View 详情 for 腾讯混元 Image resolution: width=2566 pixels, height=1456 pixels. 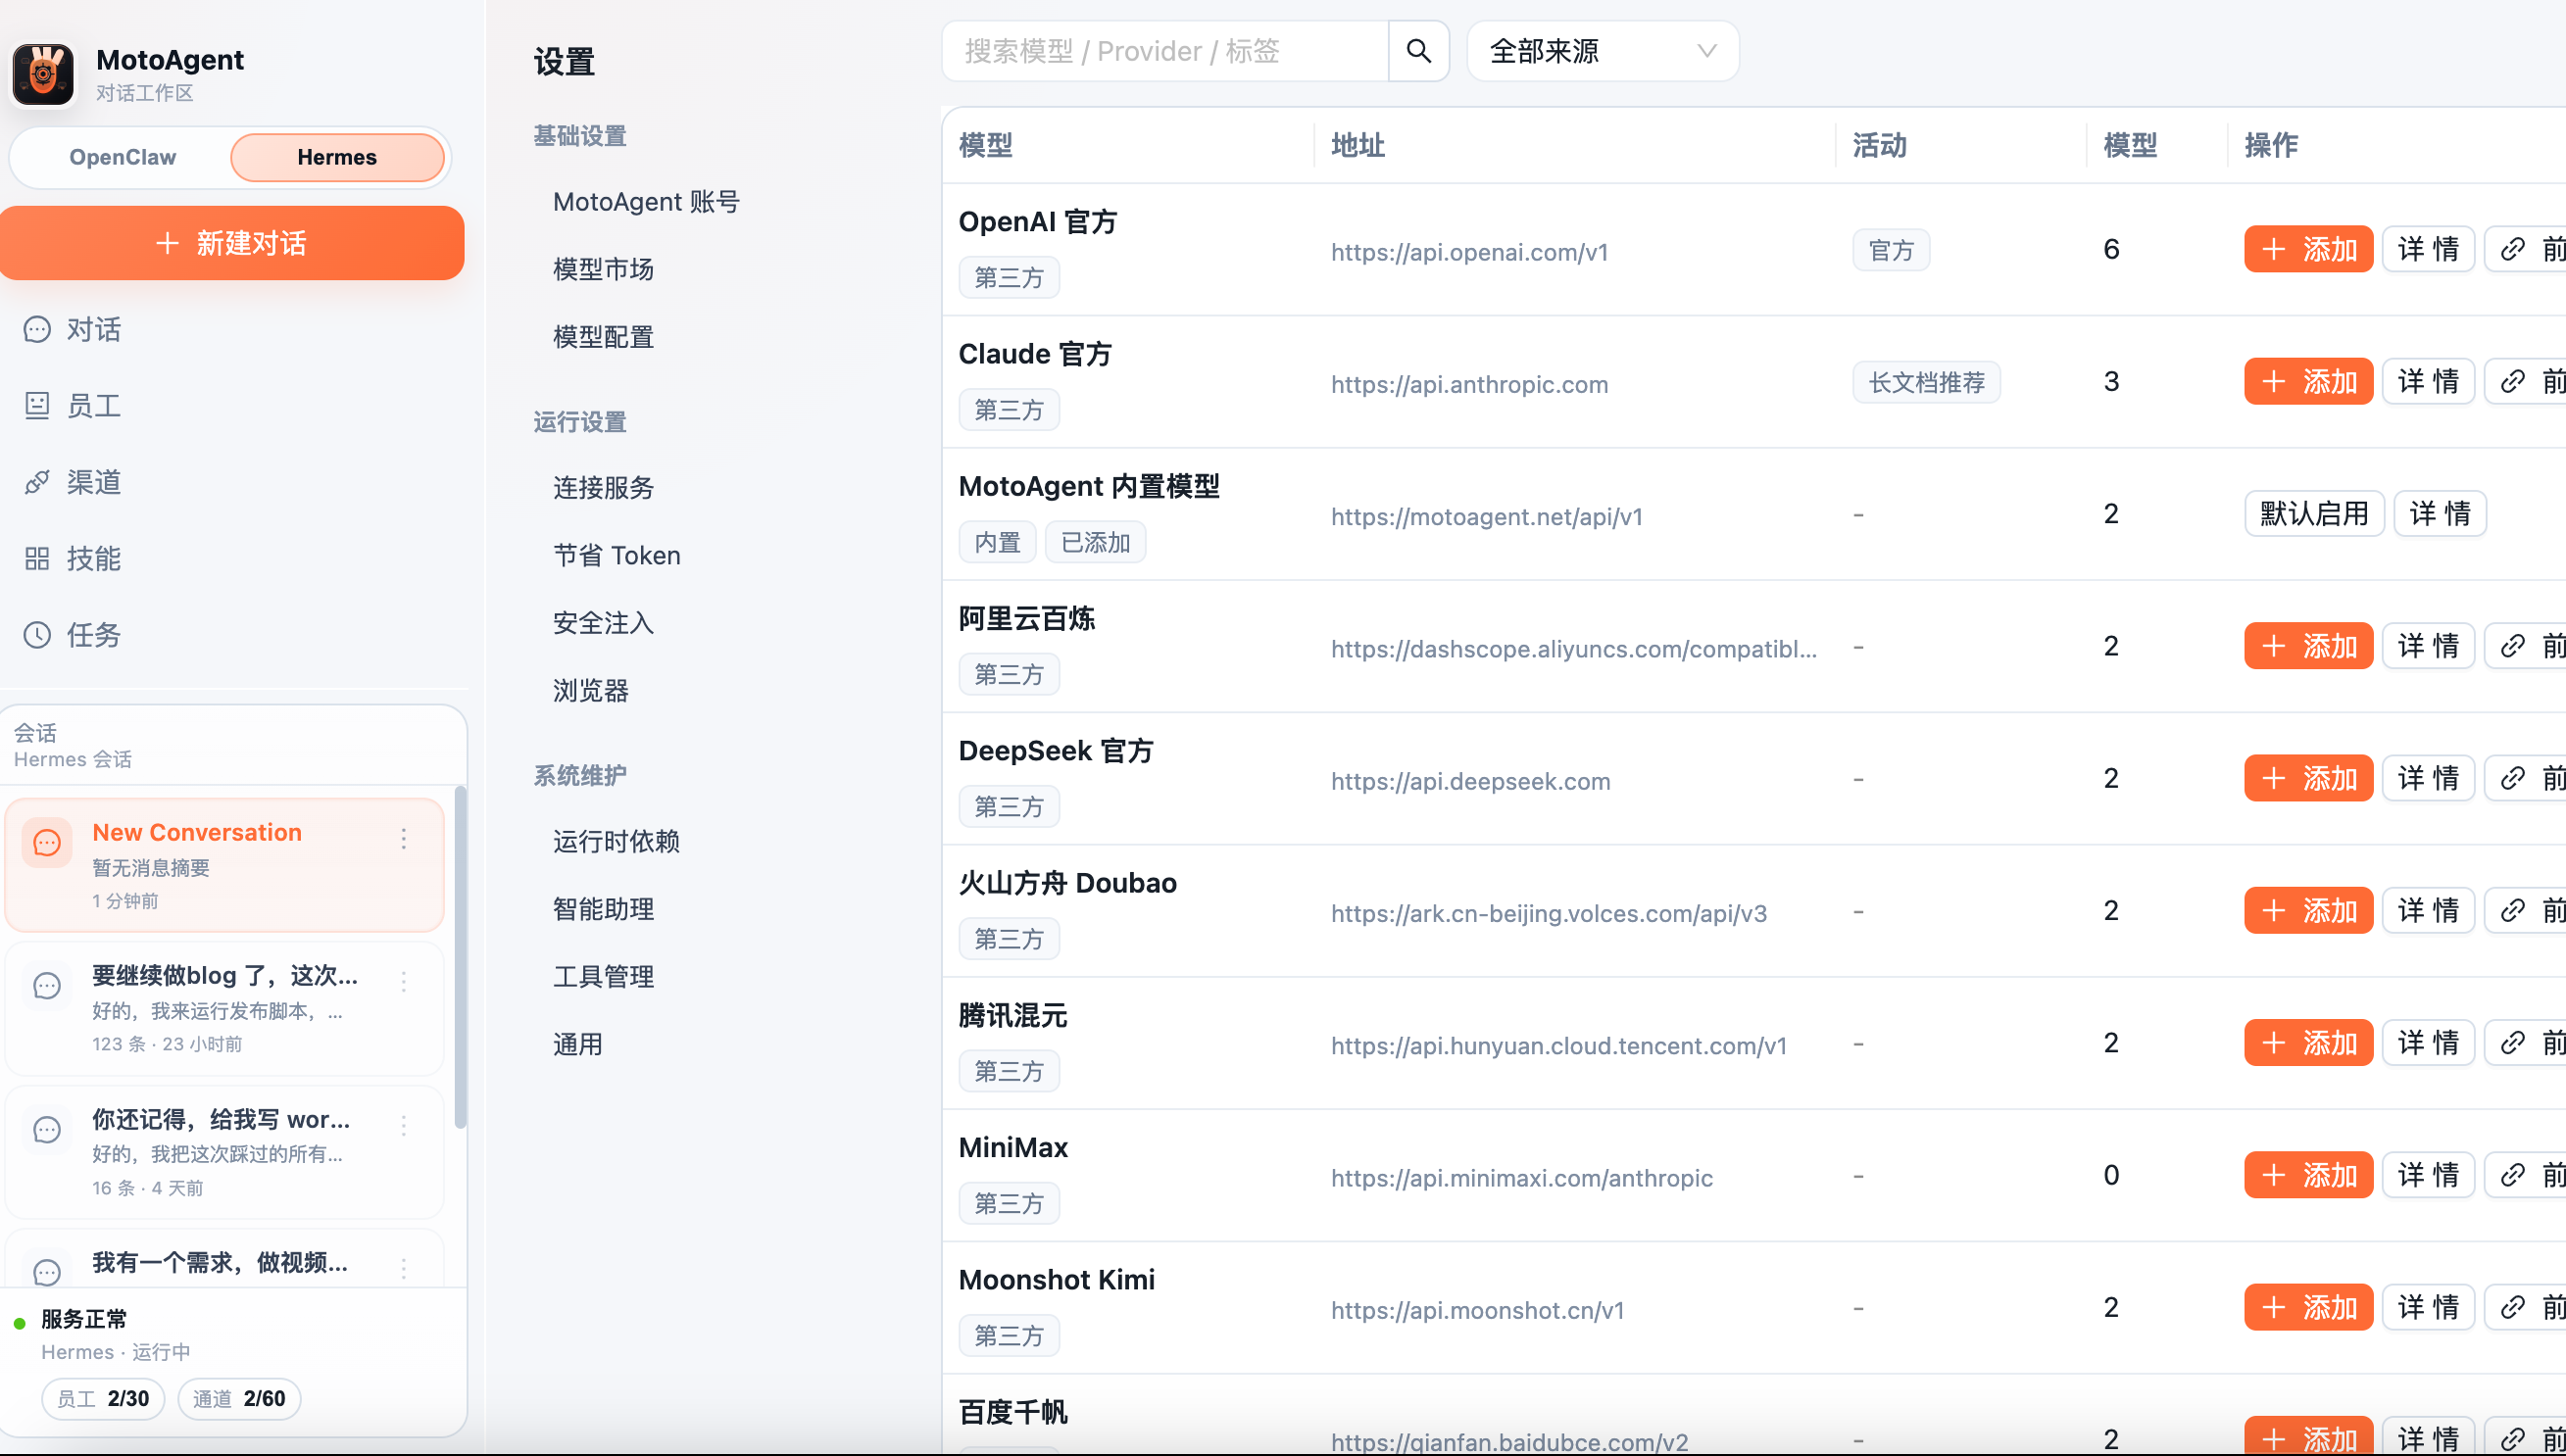[x=2428, y=1043]
